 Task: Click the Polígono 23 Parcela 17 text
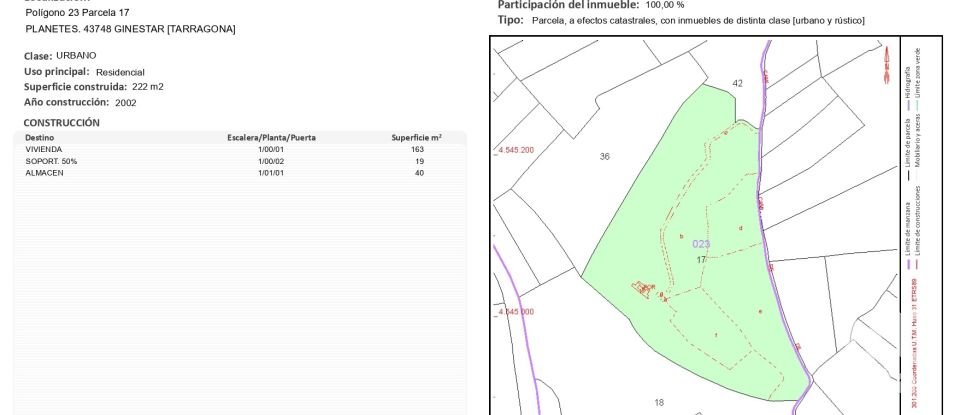click(77, 12)
